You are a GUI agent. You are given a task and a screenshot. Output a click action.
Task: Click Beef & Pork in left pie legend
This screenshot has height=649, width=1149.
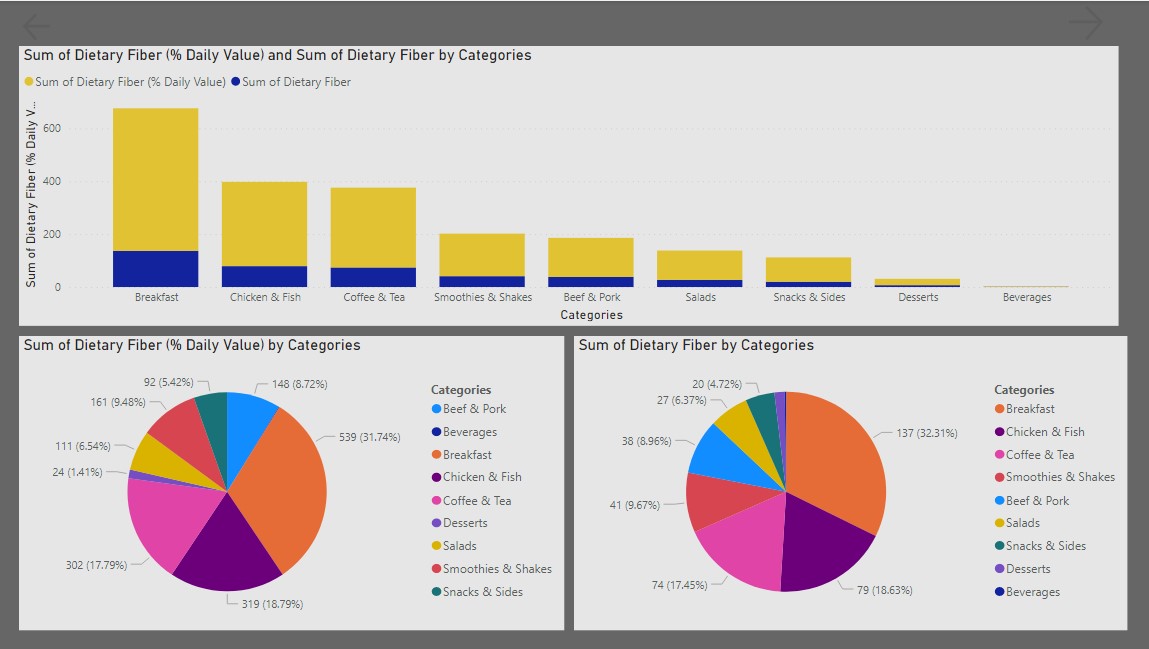pos(469,409)
